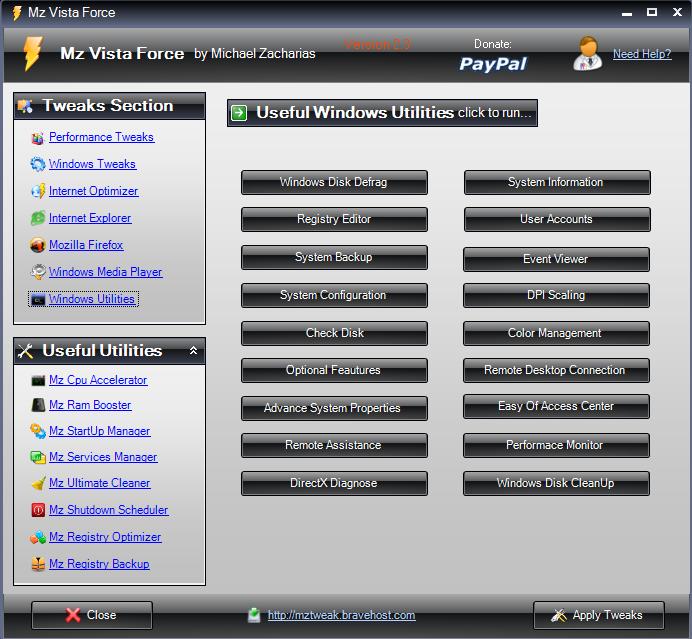692x639 pixels.
Task: Open Mz StartUp Manager
Action: (100, 431)
